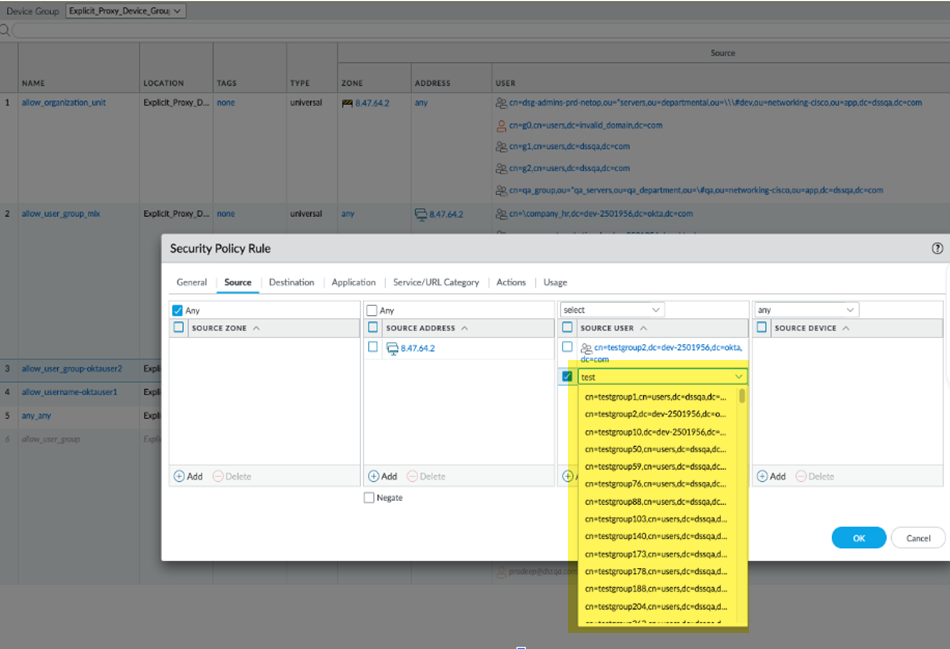This screenshot has width=950, height=649.
Task: Choose cn=testgroup50 from the suggestion list
Action: pyautogui.click(x=656, y=449)
